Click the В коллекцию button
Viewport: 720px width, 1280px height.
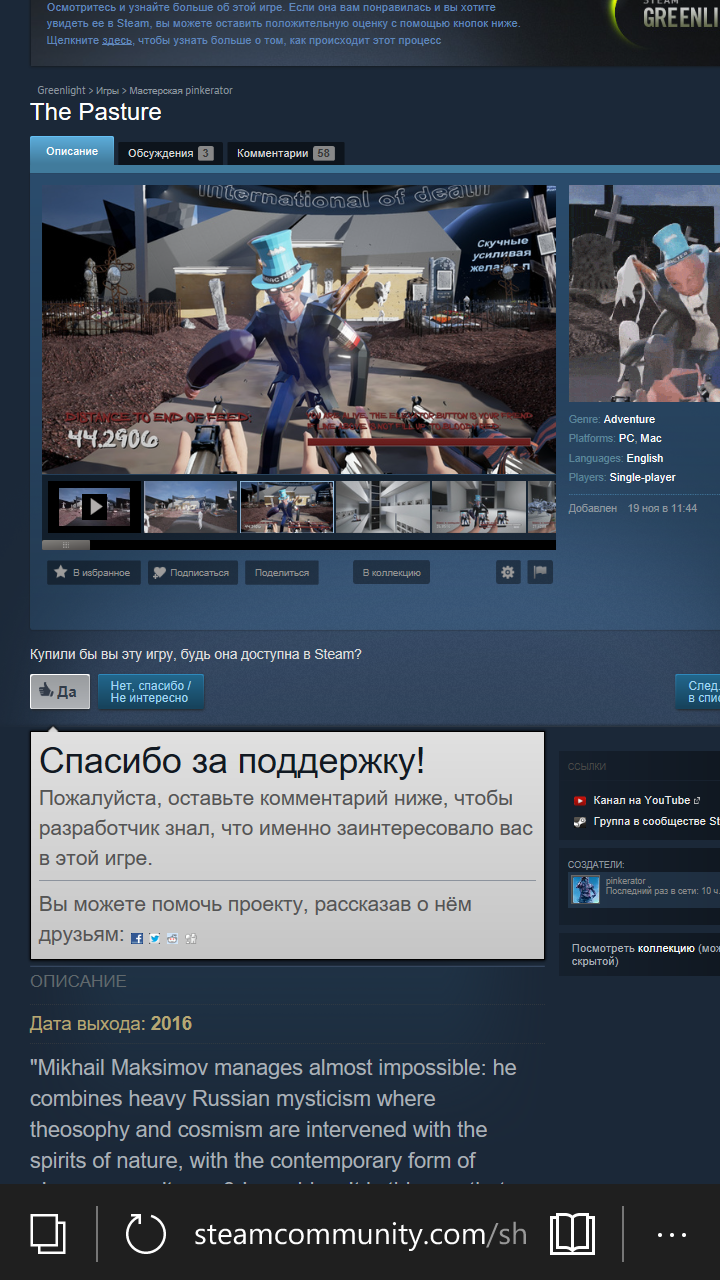(392, 572)
